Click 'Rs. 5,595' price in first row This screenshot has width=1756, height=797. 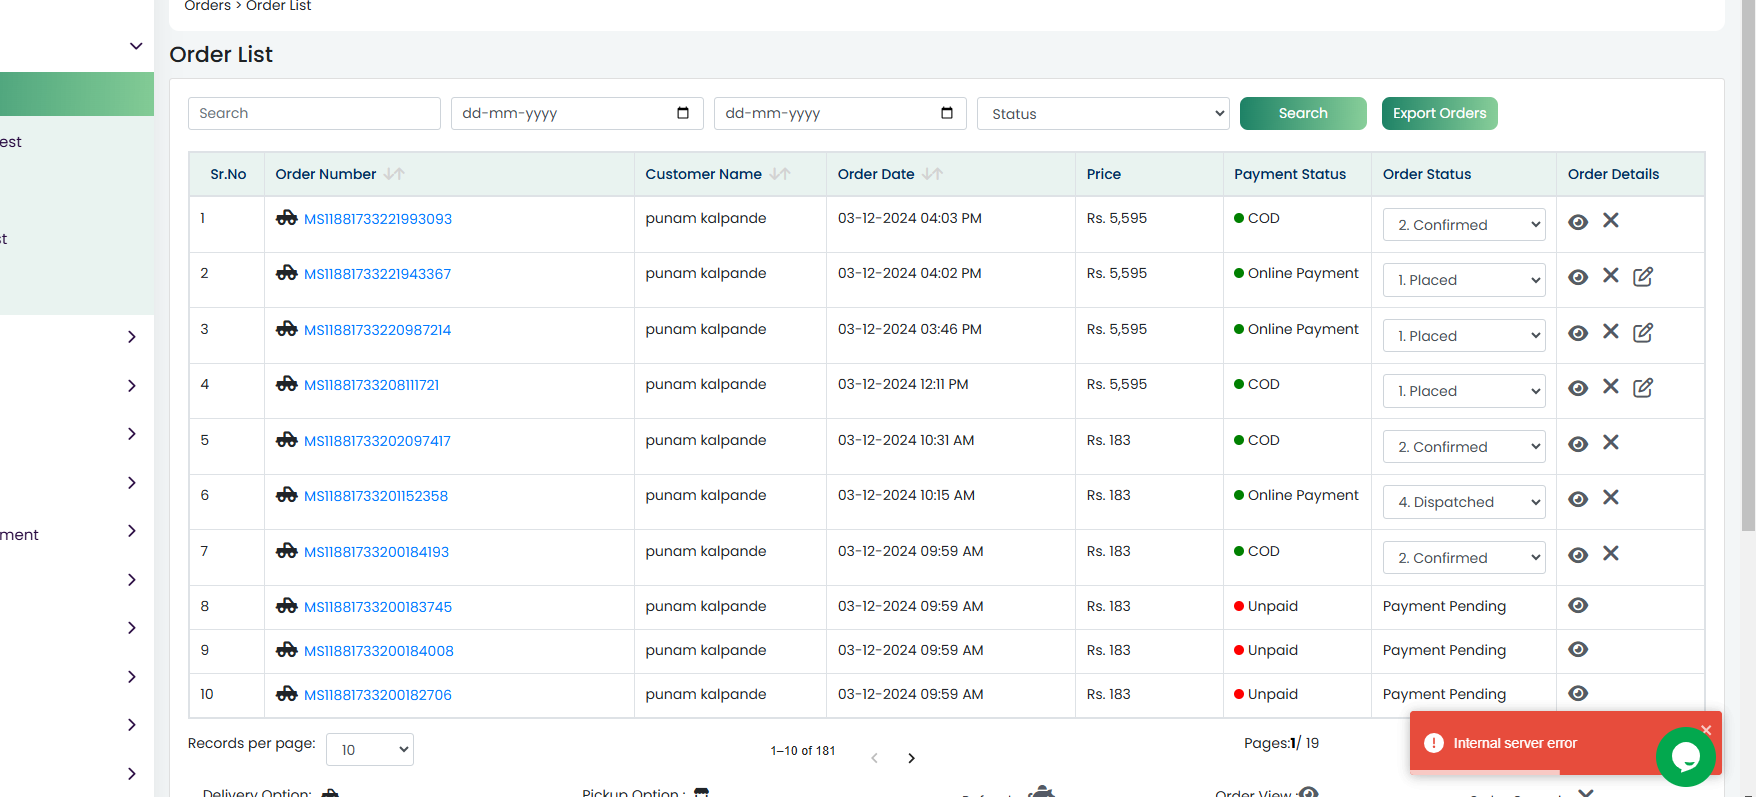1117,218
